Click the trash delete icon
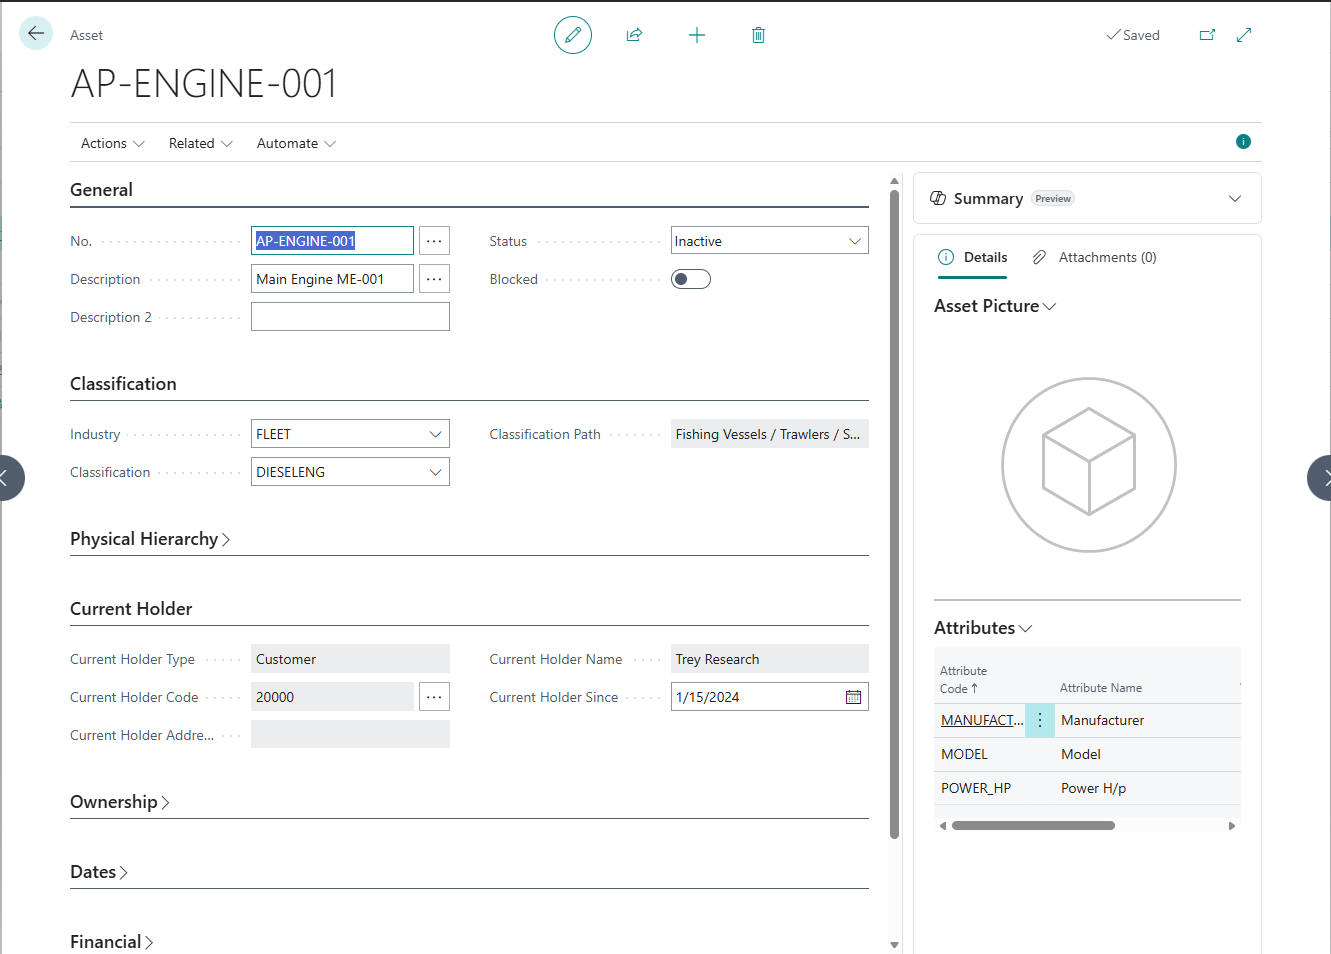This screenshot has width=1331, height=954. (758, 35)
